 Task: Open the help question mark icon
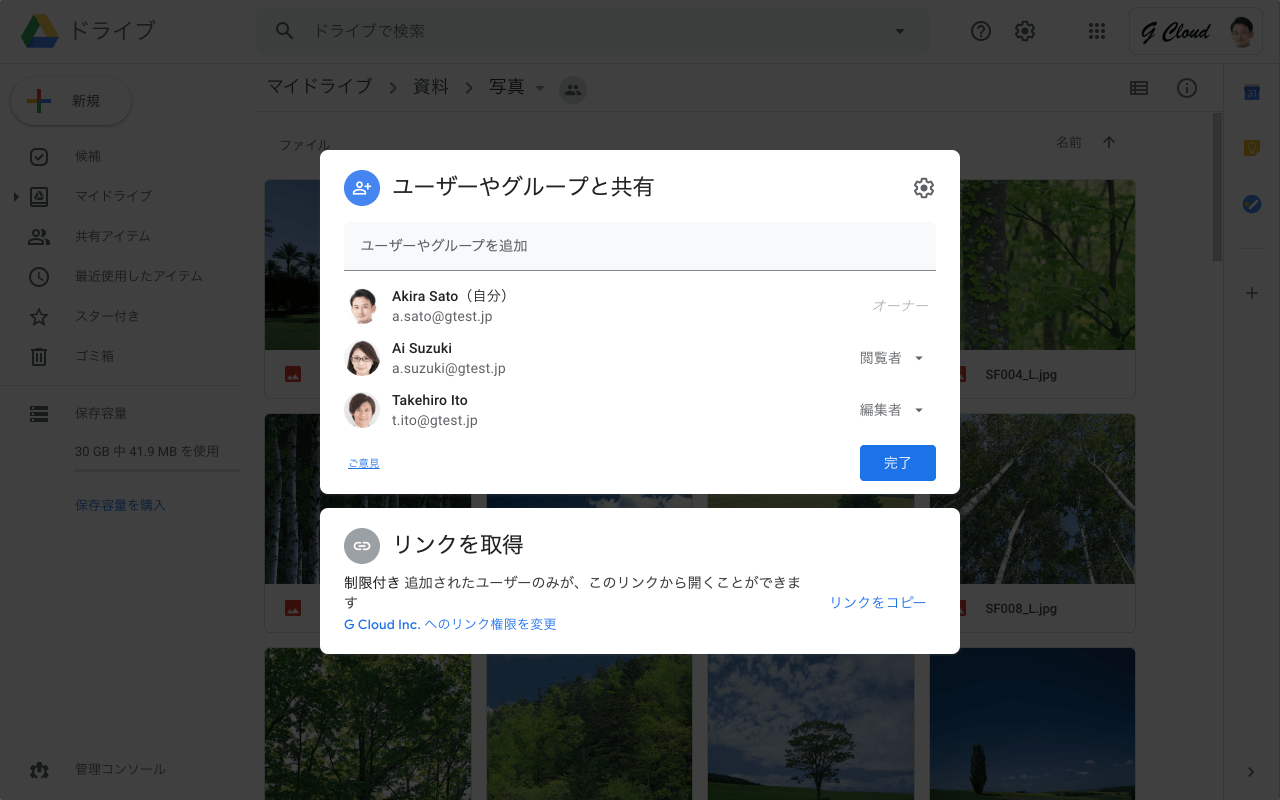(x=981, y=31)
